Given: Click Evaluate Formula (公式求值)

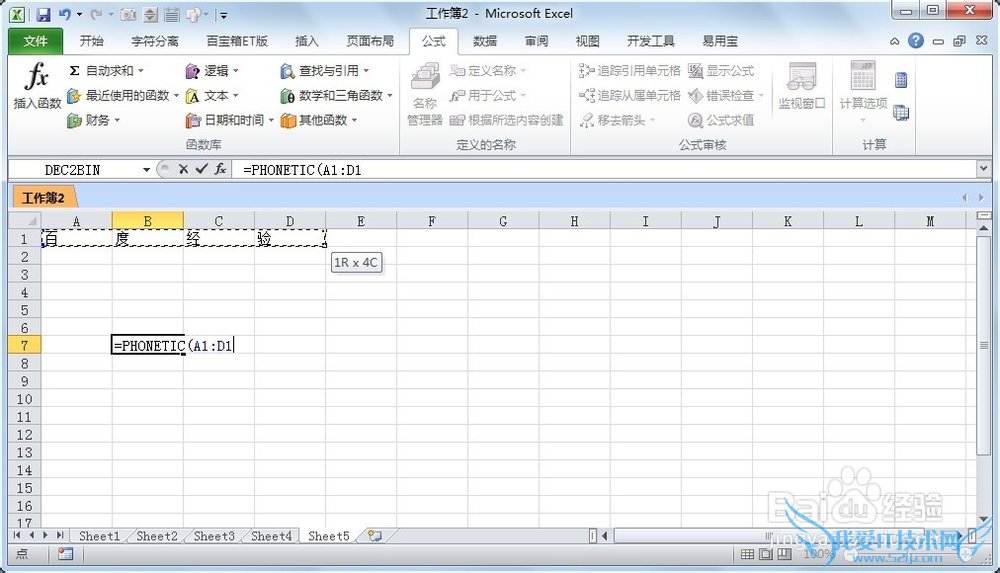Looking at the screenshot, I should pyautogui.click(x=721, y=120).
